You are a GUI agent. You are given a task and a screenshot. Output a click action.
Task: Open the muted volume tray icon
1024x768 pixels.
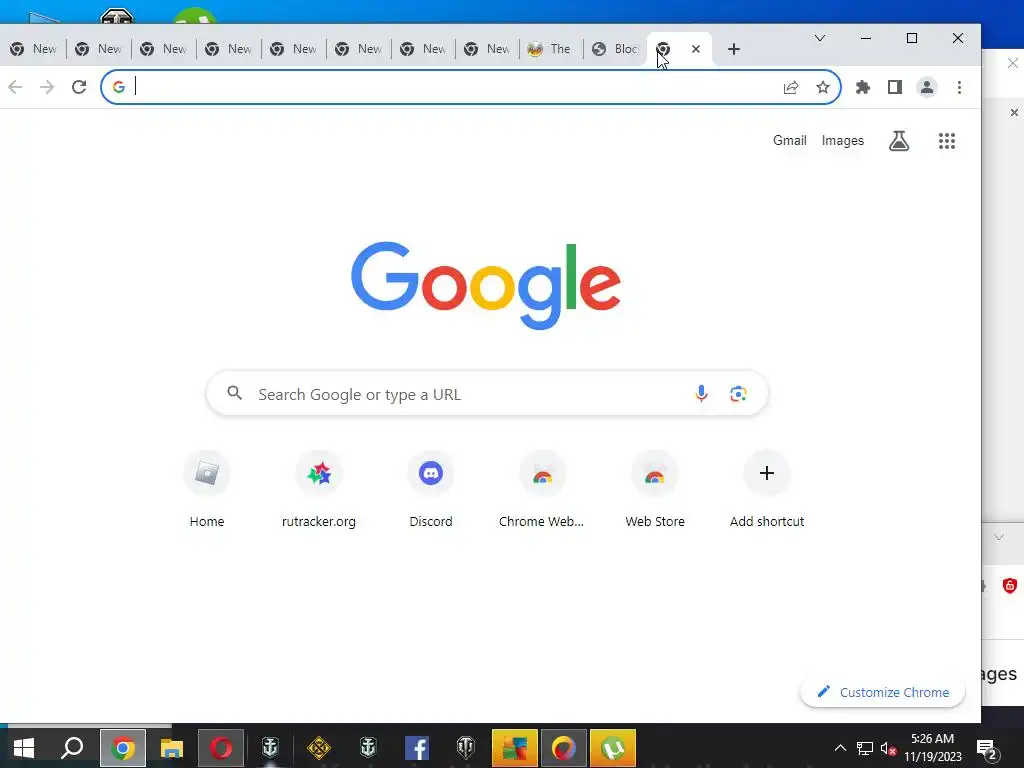click(888, 748)
